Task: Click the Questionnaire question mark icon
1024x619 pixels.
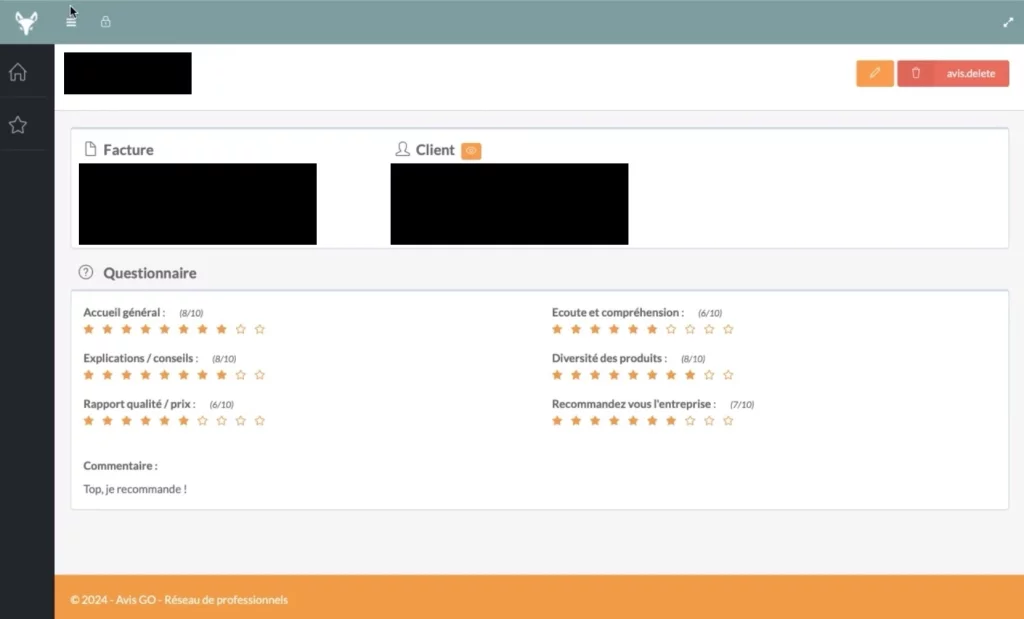Action: [x=86, y=272]
